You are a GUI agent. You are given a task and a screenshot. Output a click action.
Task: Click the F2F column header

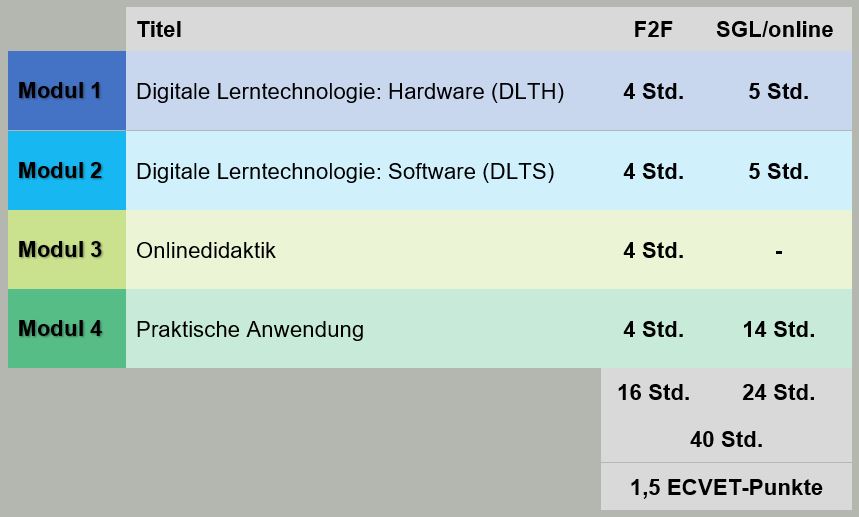point(653,30)
